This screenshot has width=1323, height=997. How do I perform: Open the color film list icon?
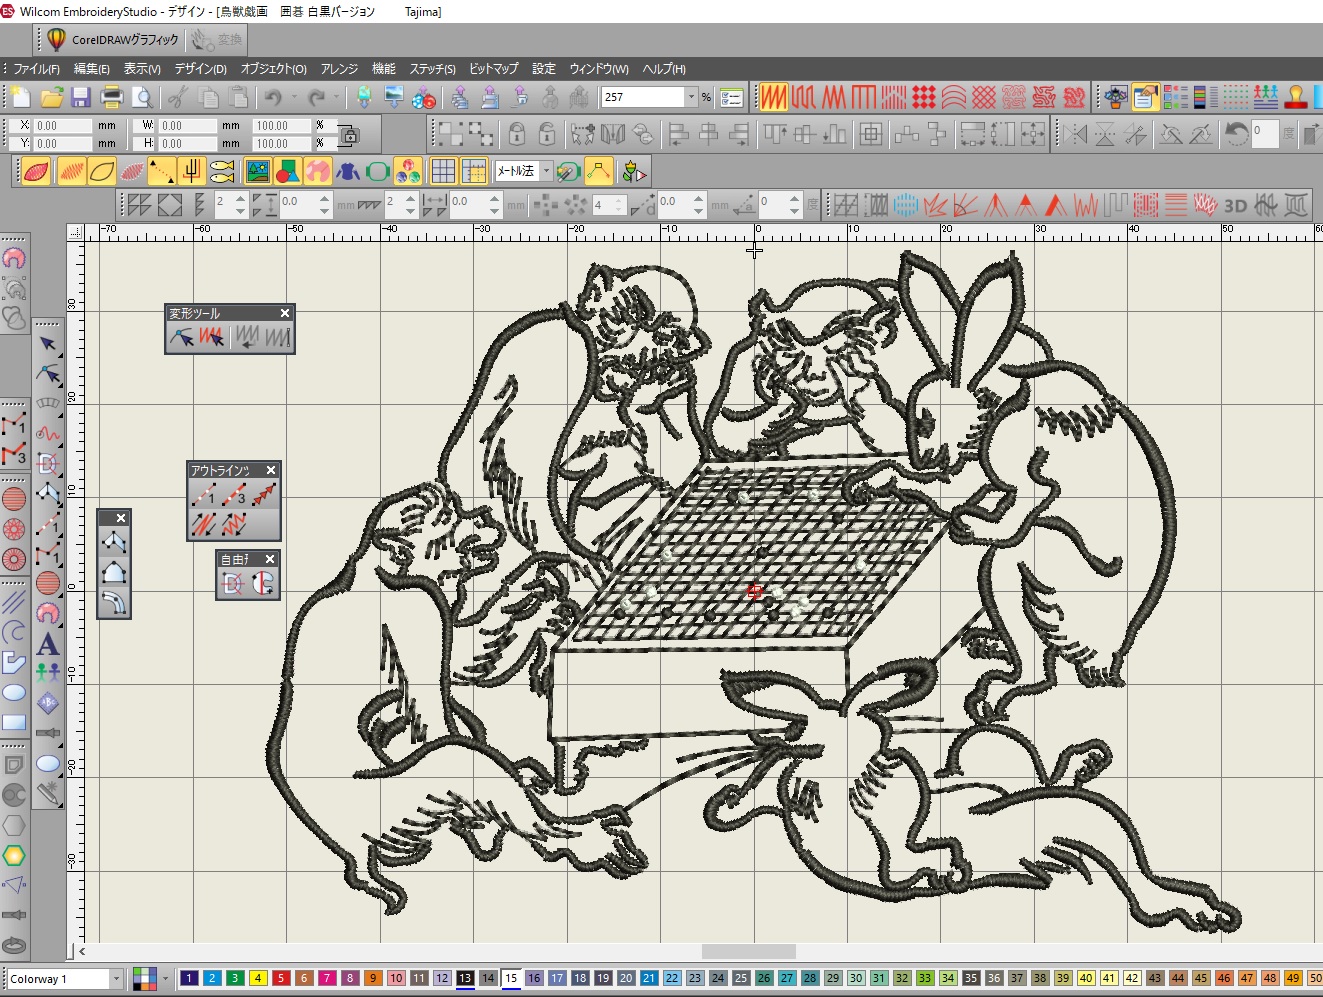coord(1206,97)
